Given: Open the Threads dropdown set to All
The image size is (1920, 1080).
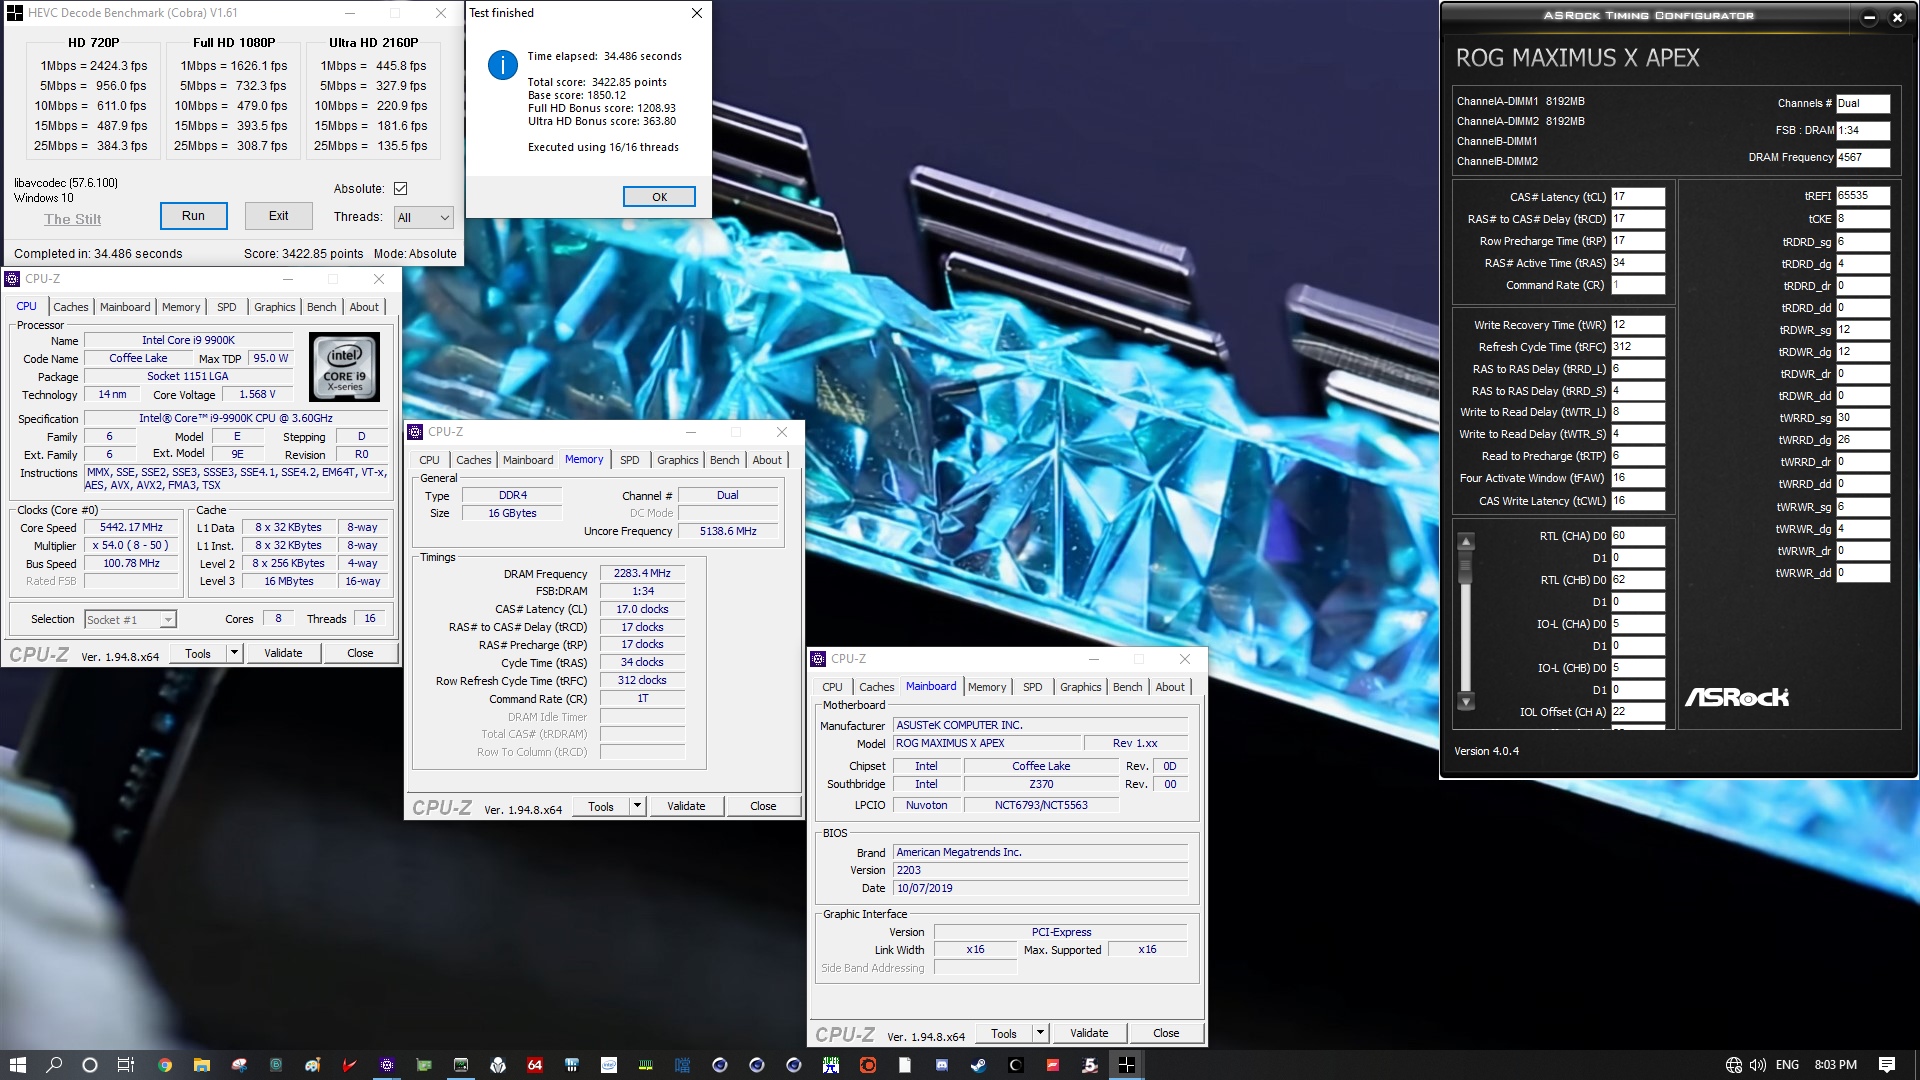Looking at the screenshot, I should coord(423,217).
